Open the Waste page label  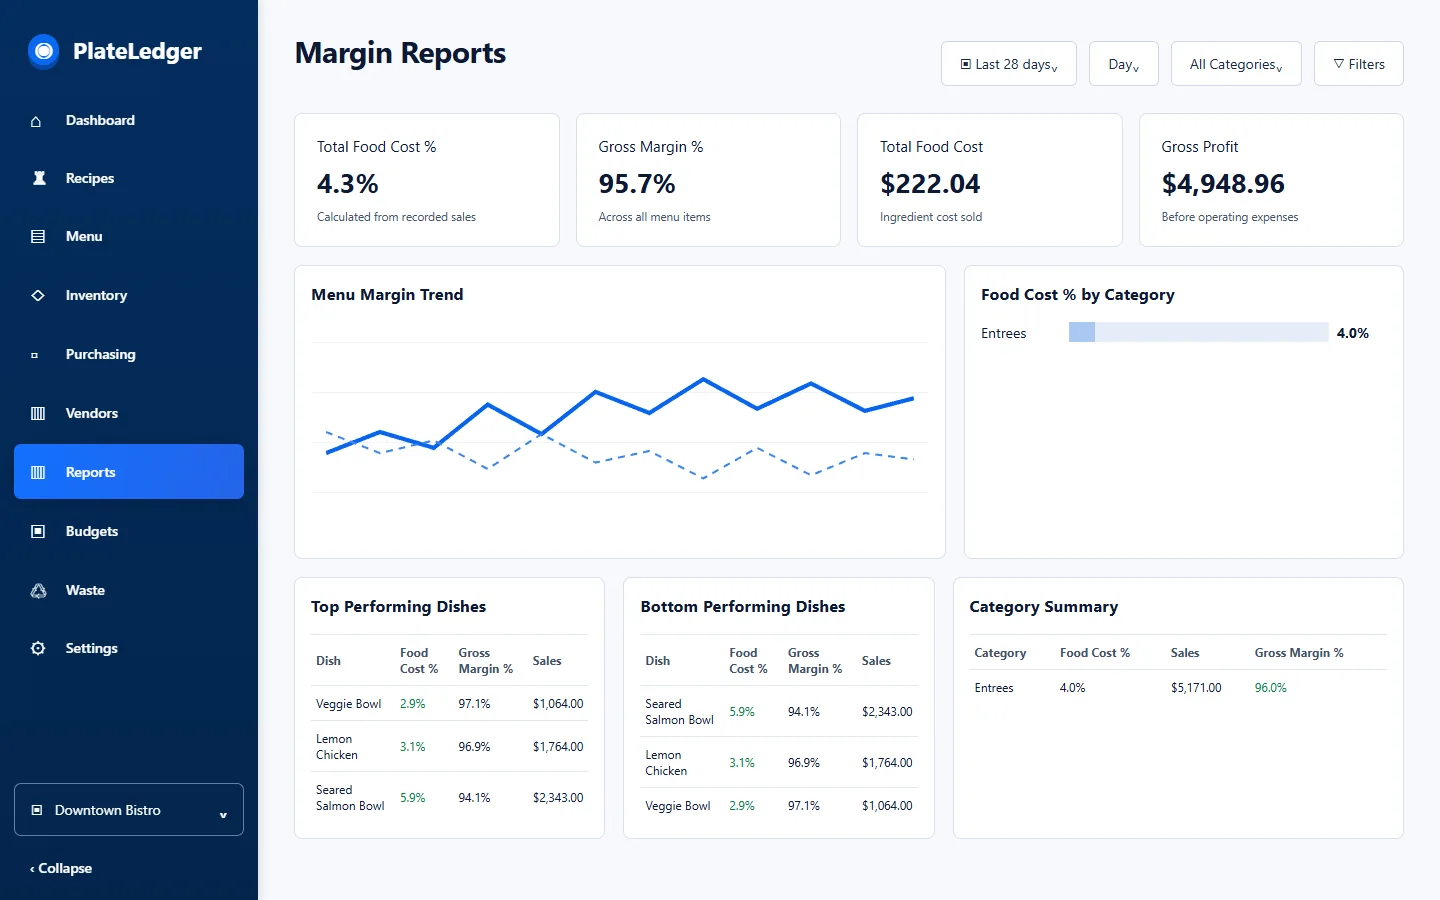(x=85, y=590)
